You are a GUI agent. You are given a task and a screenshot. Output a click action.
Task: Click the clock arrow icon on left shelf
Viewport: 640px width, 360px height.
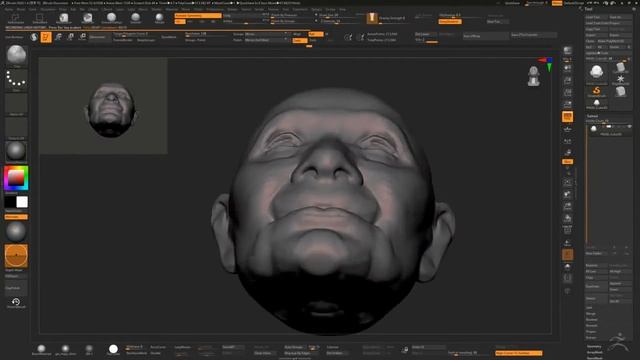16,302
